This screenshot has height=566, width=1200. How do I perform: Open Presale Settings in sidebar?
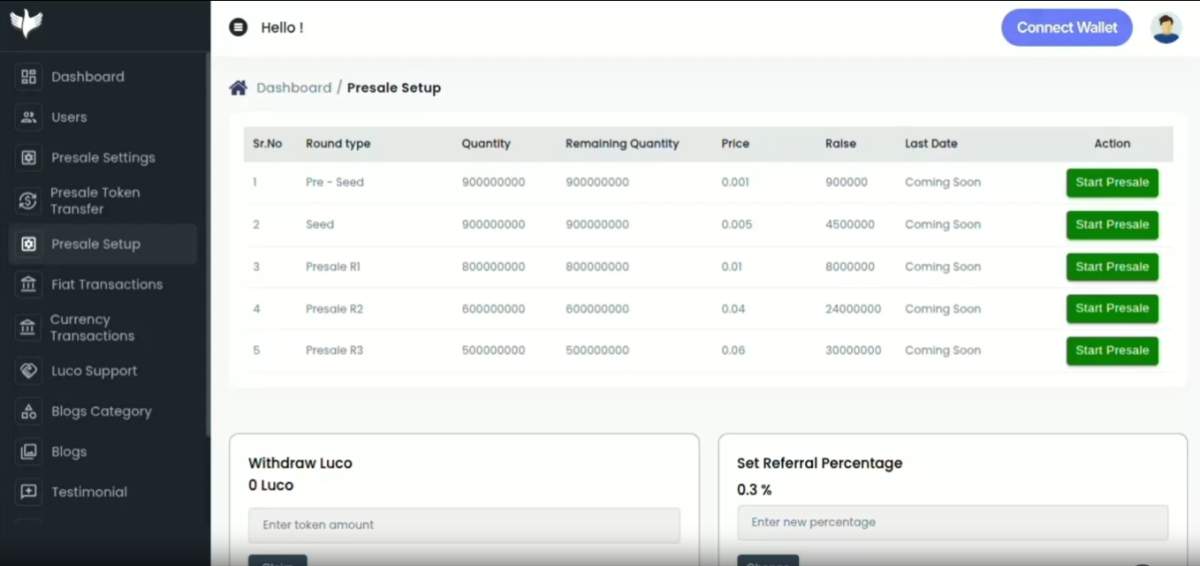(103, 158)
